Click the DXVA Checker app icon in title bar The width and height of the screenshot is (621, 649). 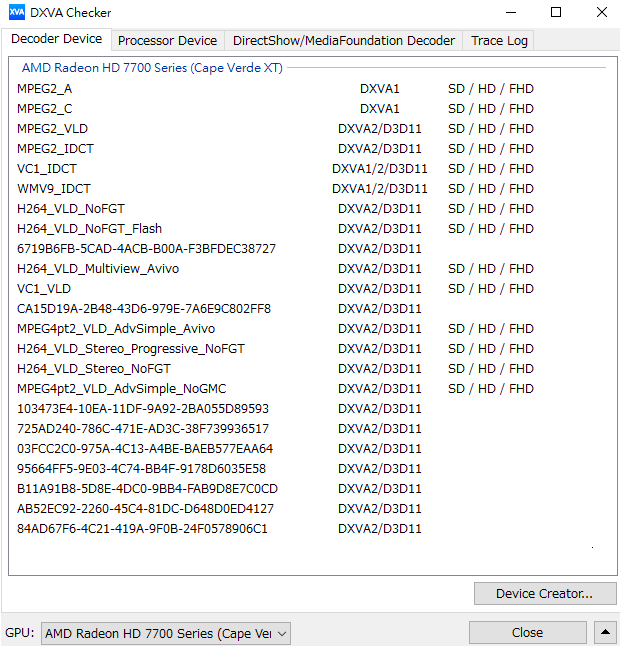point(17,12)
